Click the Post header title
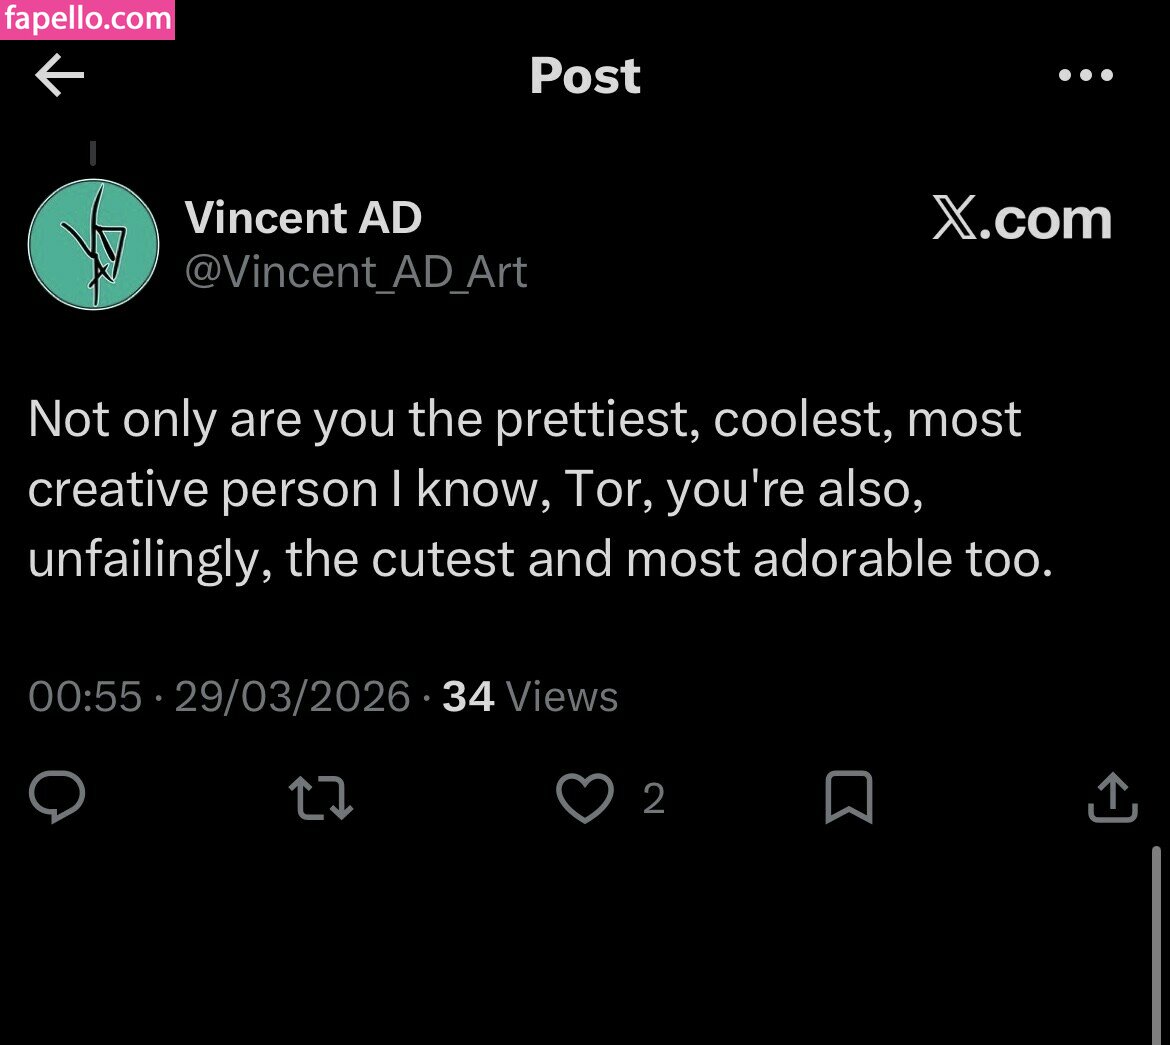The height and width of the screenshot is (1045, 1170). point(585,76)
